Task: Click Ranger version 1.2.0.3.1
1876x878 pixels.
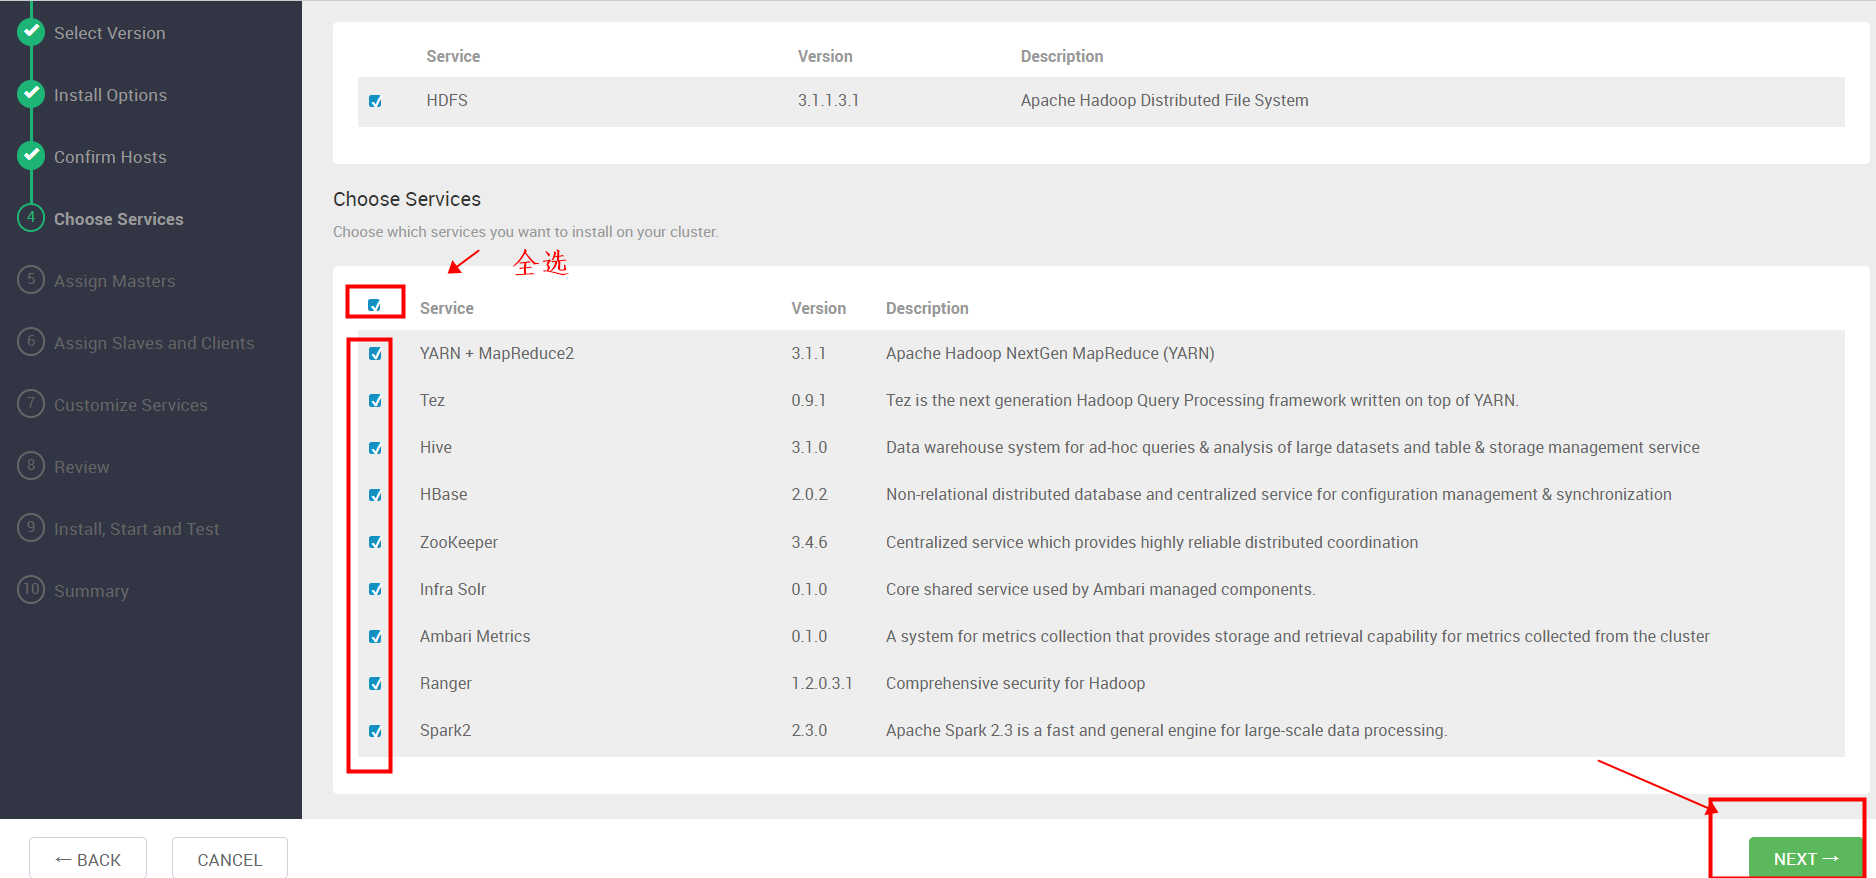Action: pos(822,683)
